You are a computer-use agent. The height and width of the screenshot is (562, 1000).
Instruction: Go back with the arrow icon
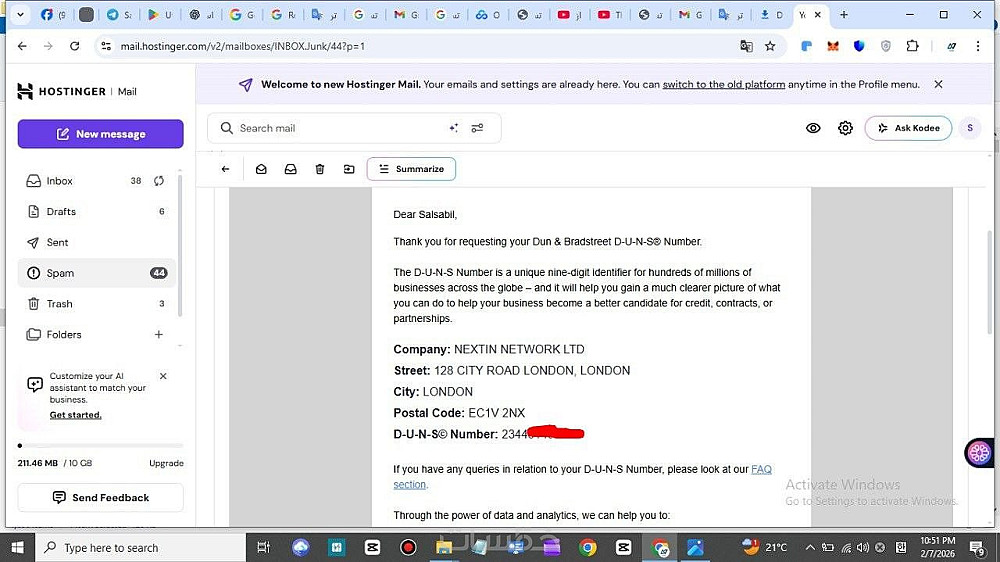[225, 169]
